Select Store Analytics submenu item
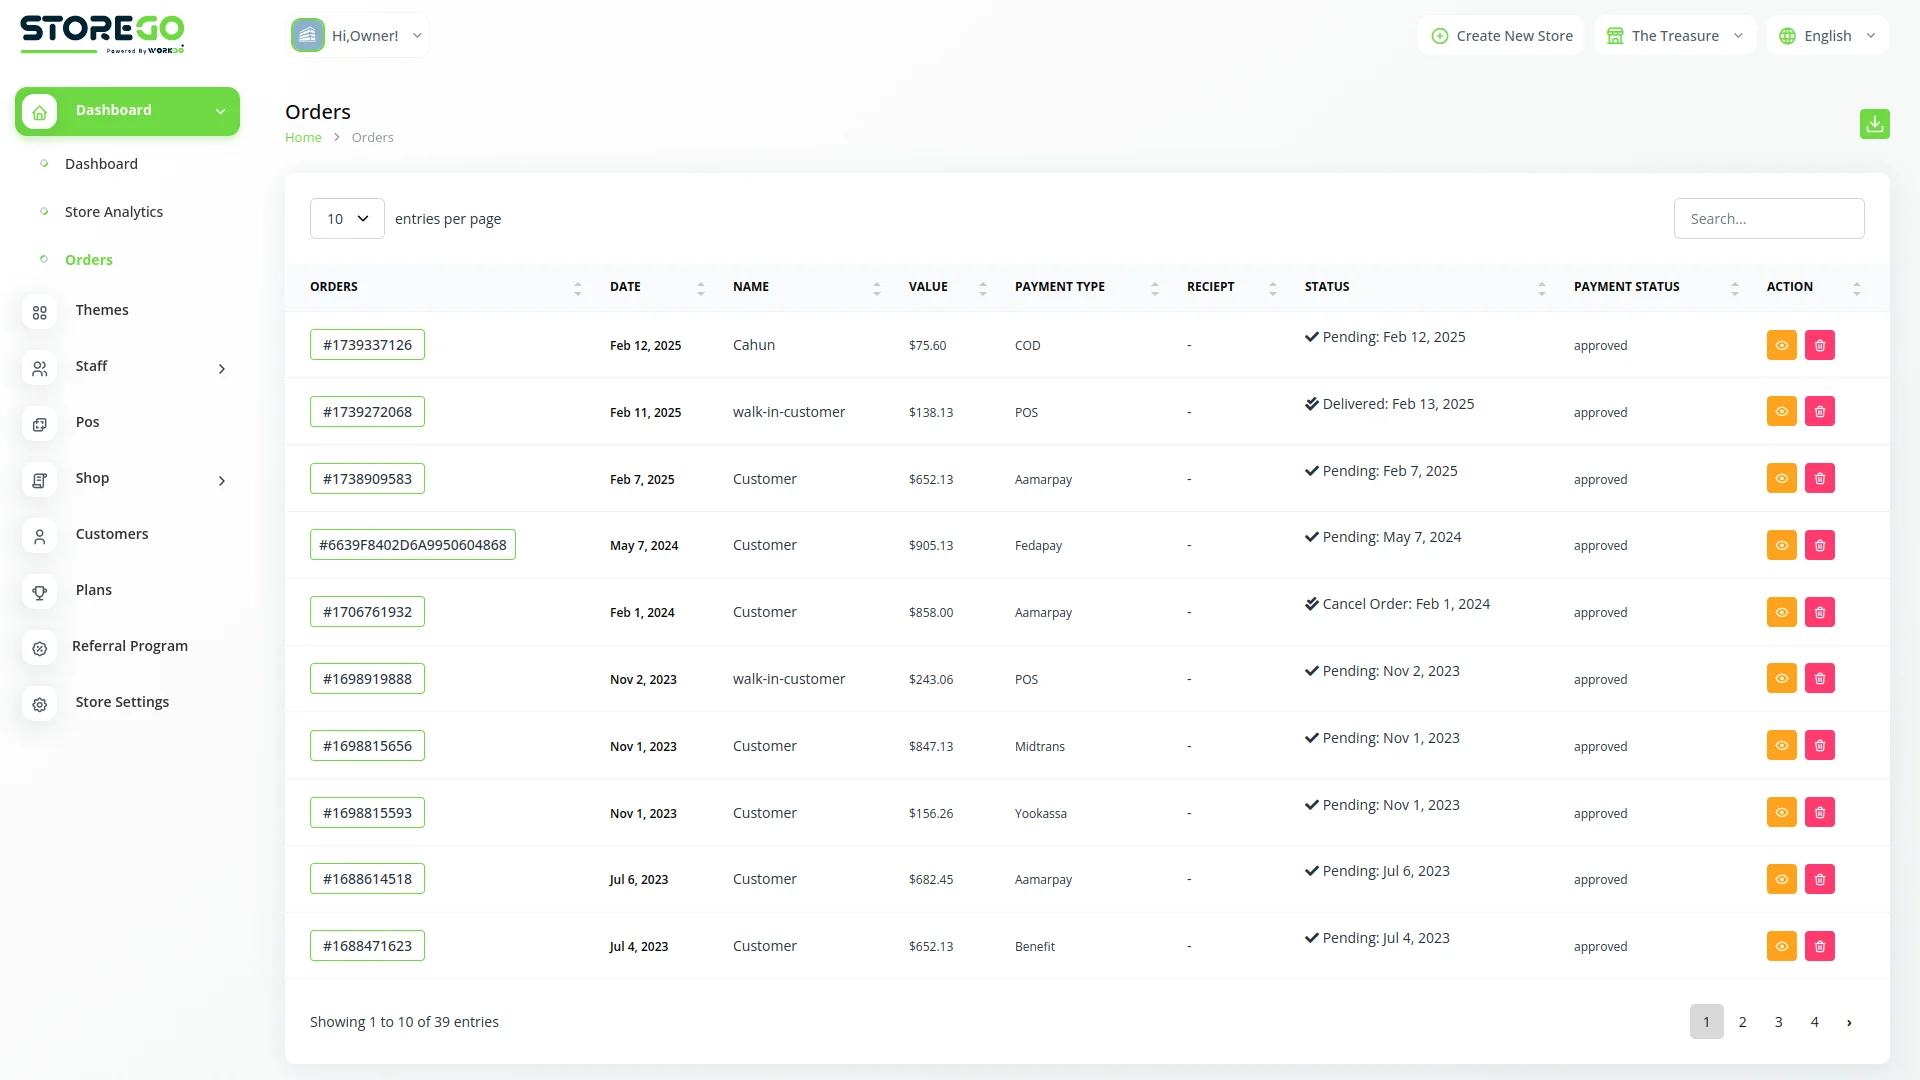 click(113, 212)
